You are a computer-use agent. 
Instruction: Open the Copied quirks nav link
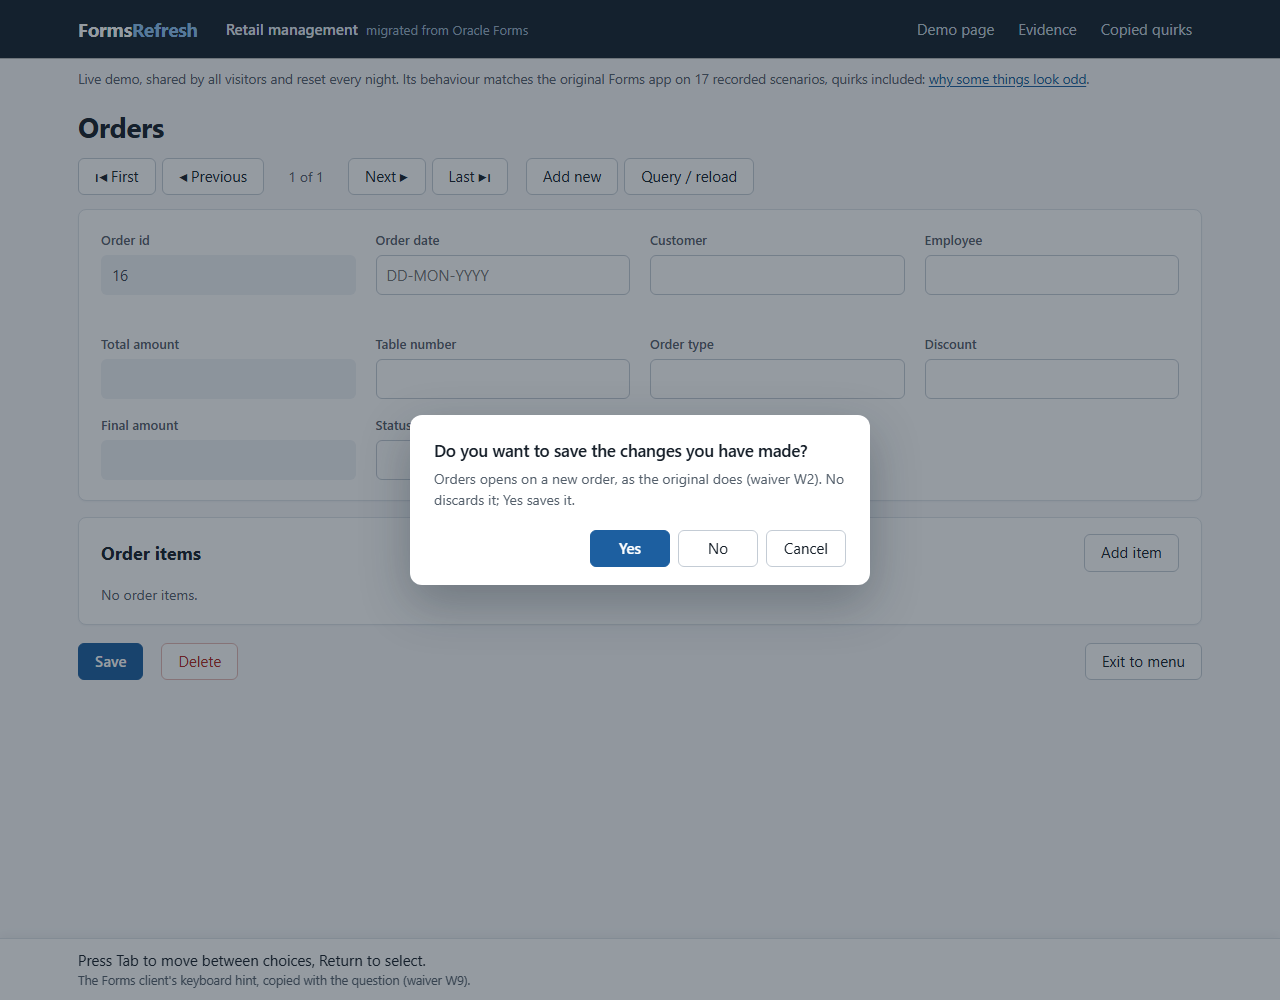coord(1146,30)
